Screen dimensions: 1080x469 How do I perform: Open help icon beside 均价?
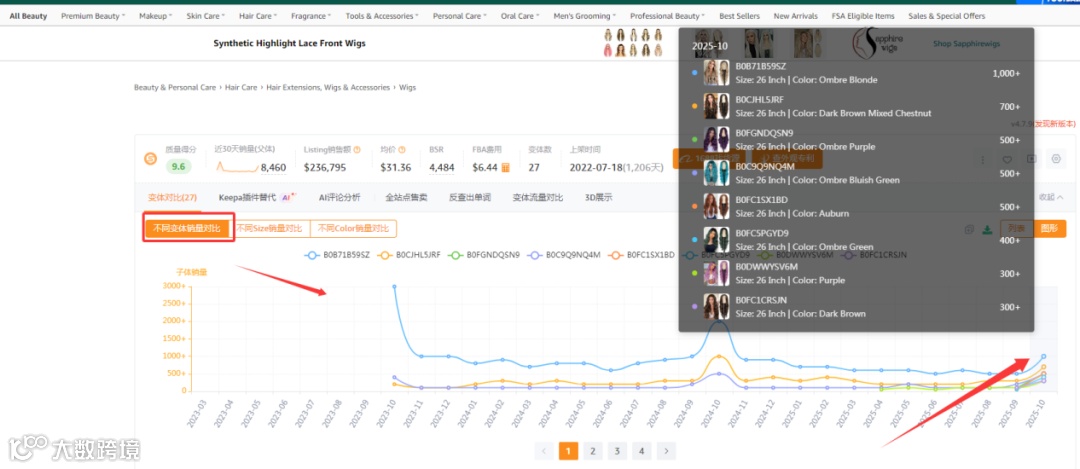pos(402,149)
